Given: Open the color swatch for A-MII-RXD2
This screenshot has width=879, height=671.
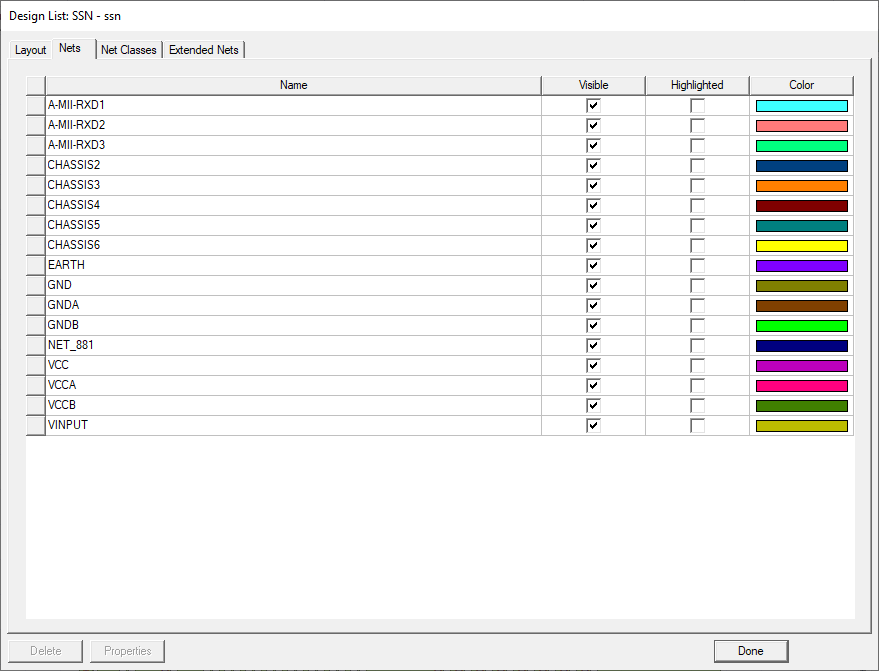Looking at the screenshot, I should (x=800, y=125).
